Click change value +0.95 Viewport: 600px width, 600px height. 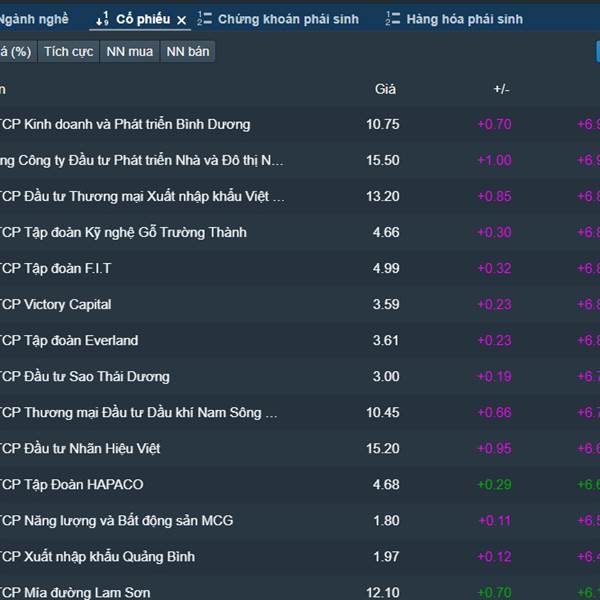(x=494, y=448)
